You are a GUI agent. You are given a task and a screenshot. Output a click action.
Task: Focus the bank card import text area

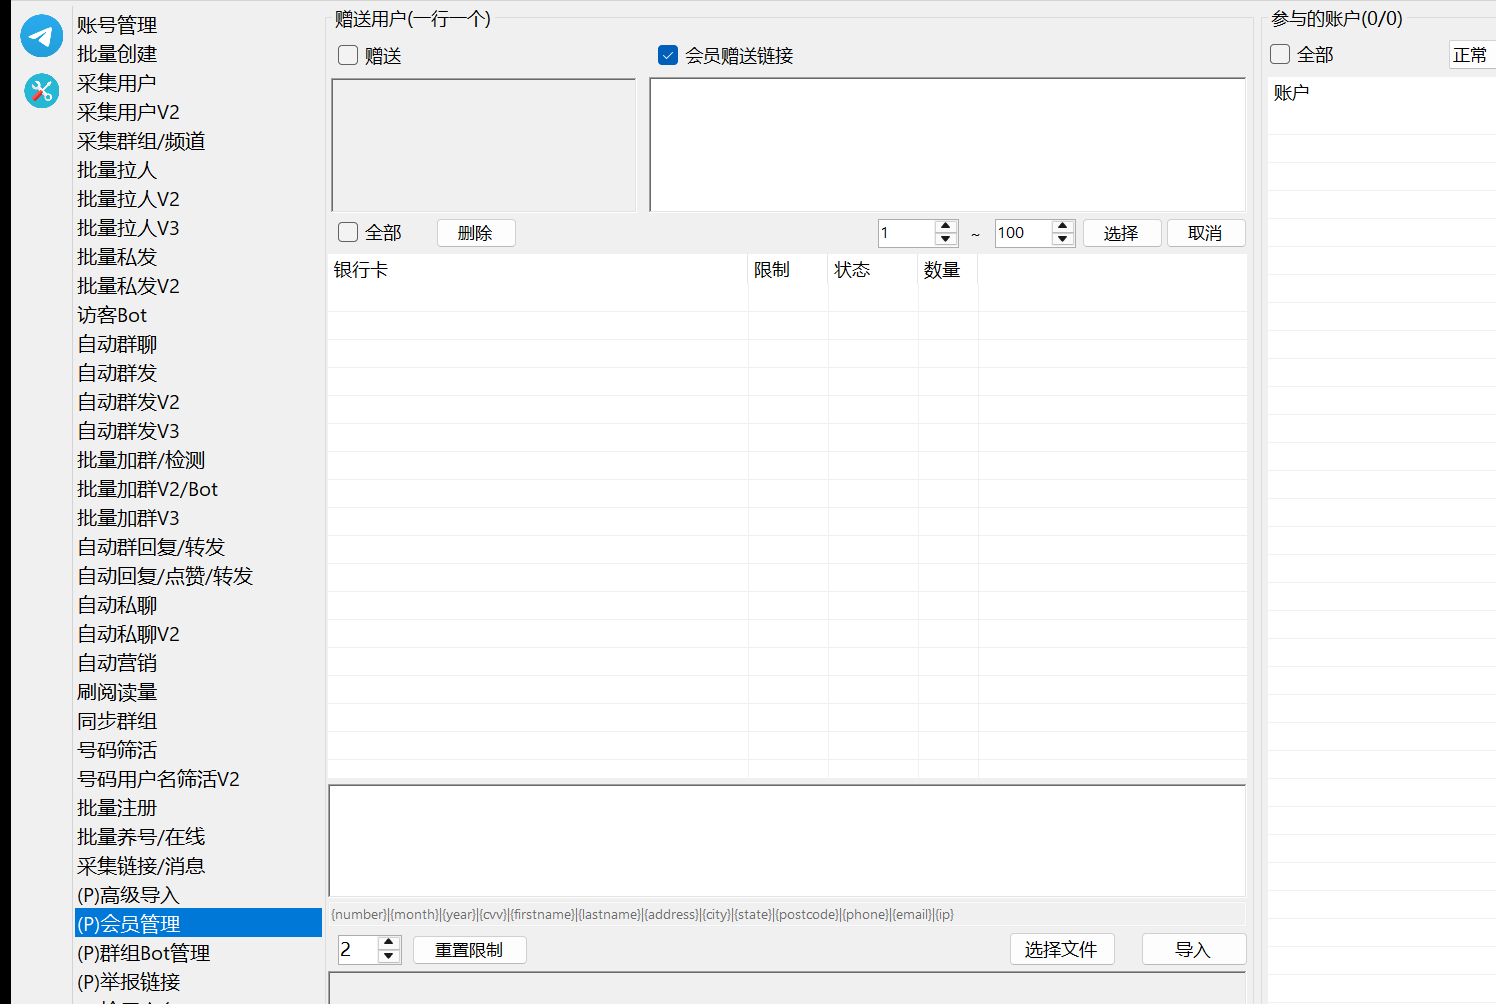tap(787, 841)
